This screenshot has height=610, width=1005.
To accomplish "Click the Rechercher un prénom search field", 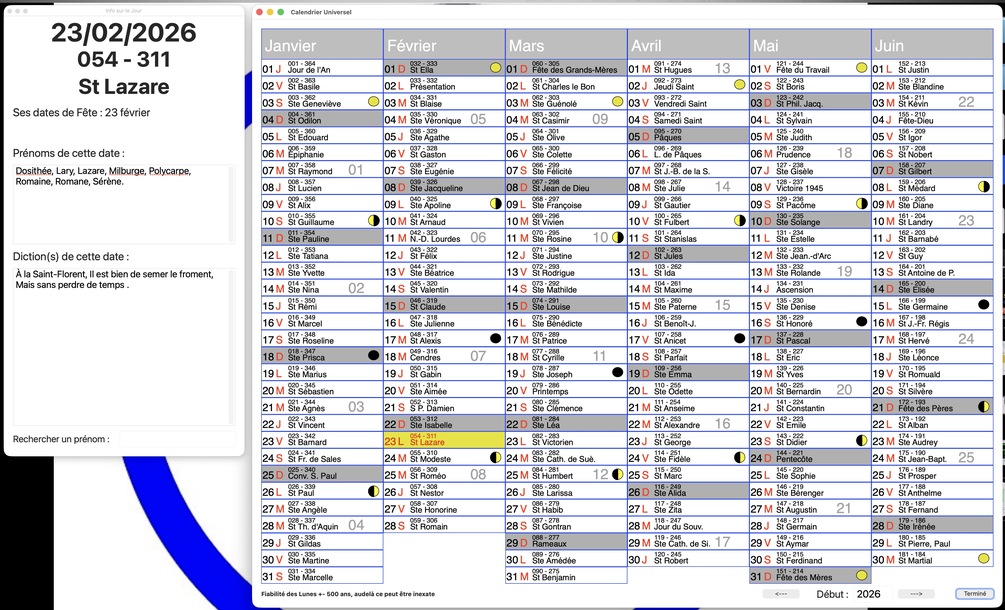I will 177,439.
